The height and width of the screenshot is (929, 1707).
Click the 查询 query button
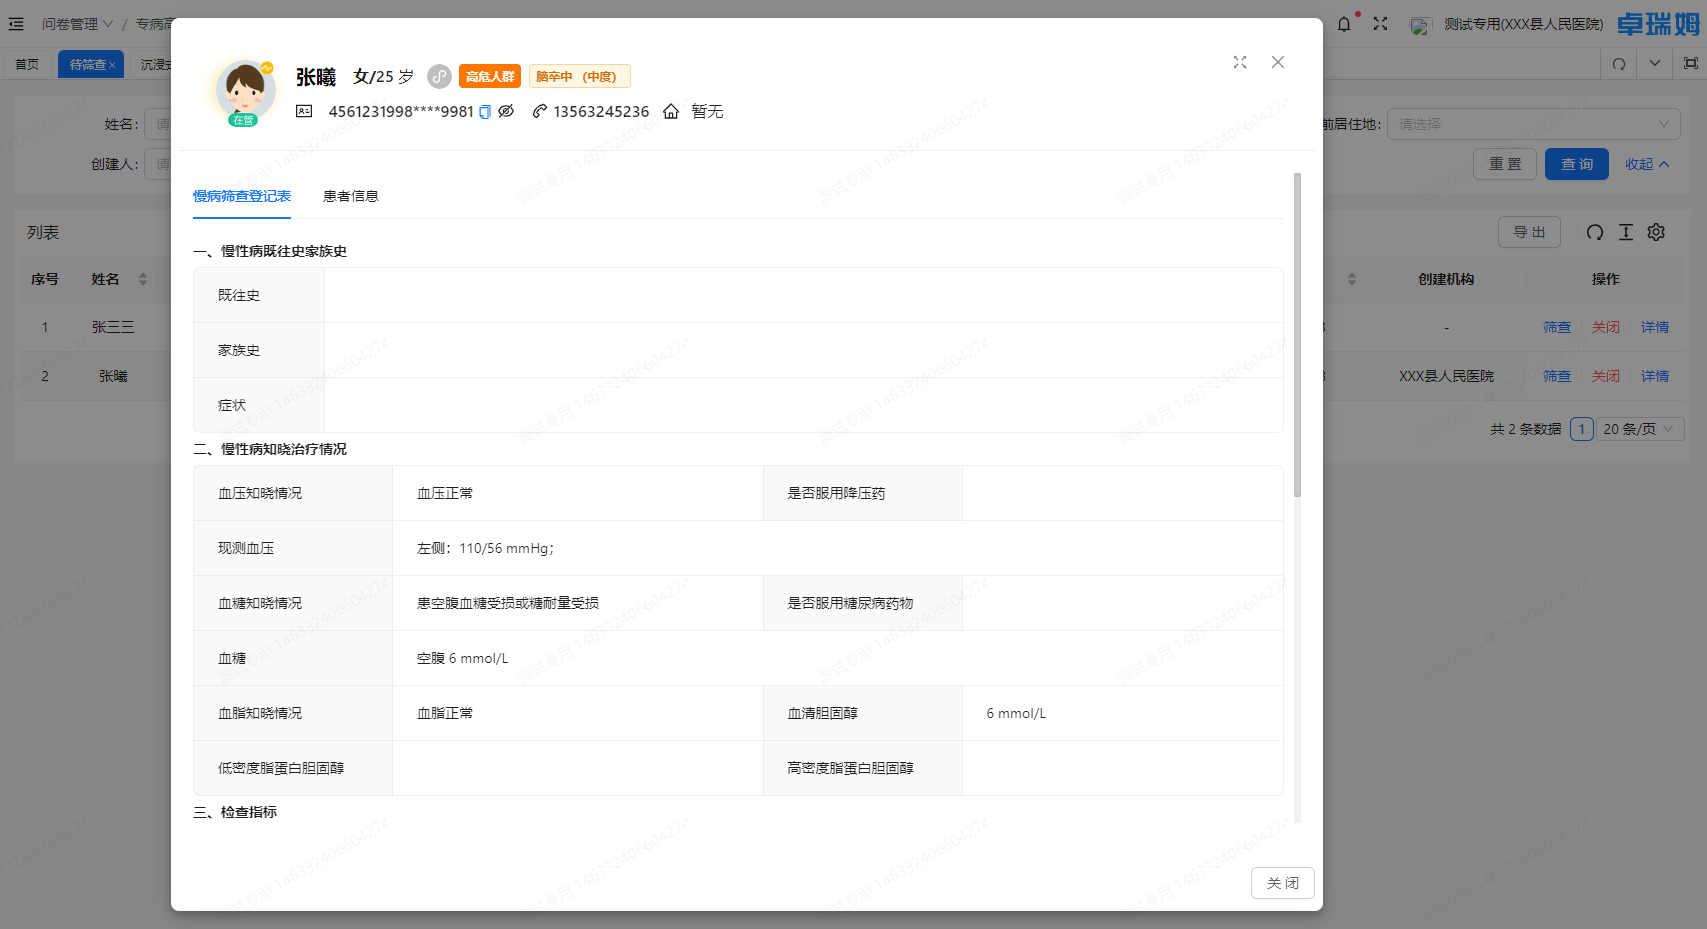pos(1576,163)
